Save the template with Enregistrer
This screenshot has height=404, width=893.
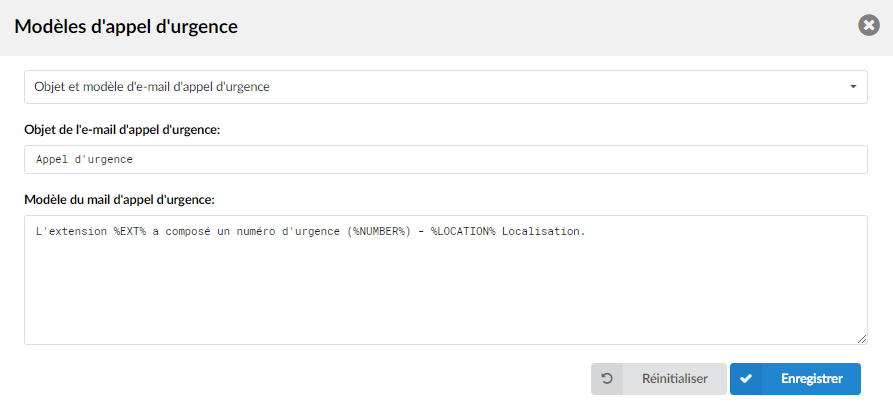click(x=795, y=379)
